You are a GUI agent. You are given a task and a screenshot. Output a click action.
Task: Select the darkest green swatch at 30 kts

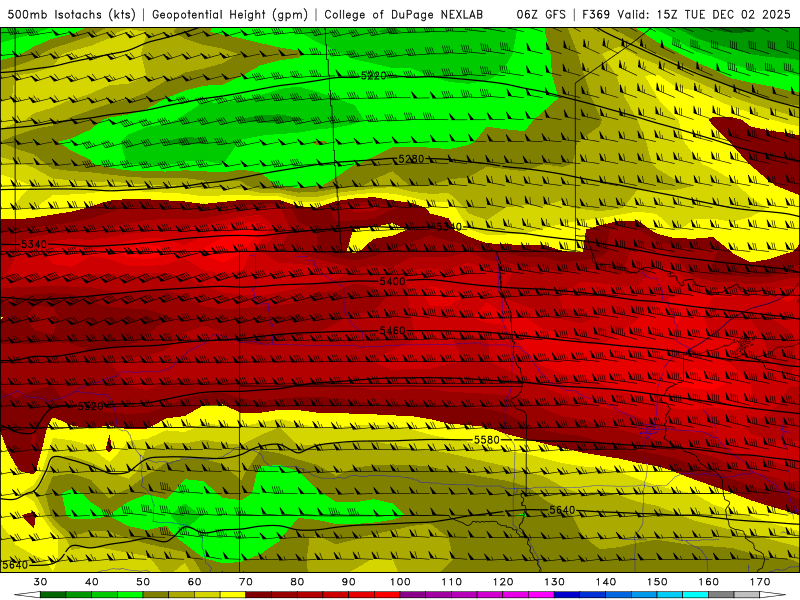click(x=53, y=595)
